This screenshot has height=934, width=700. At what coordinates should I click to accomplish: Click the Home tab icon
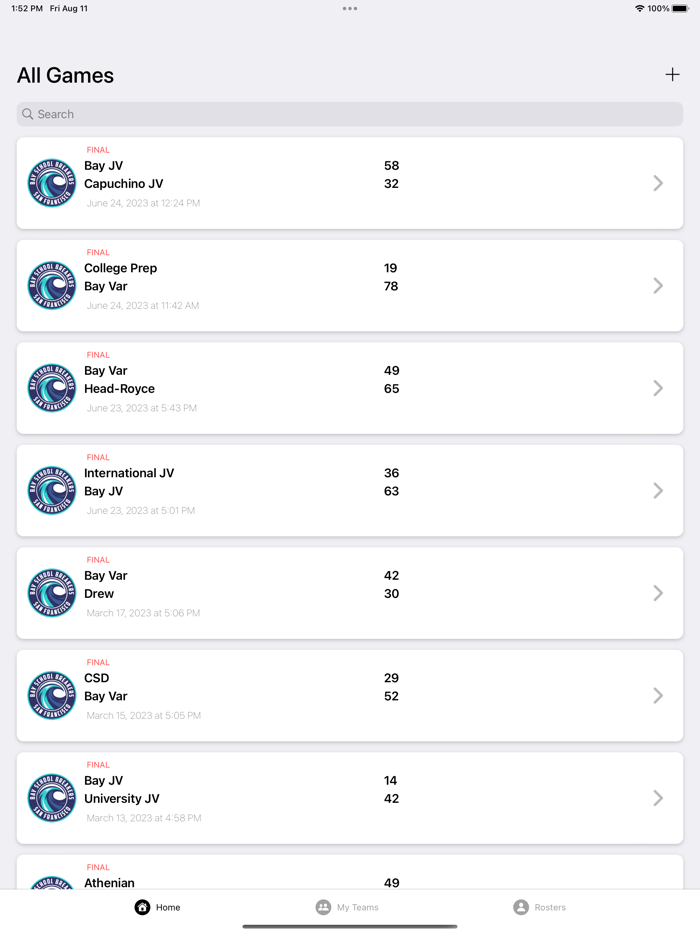coord(142,907)
